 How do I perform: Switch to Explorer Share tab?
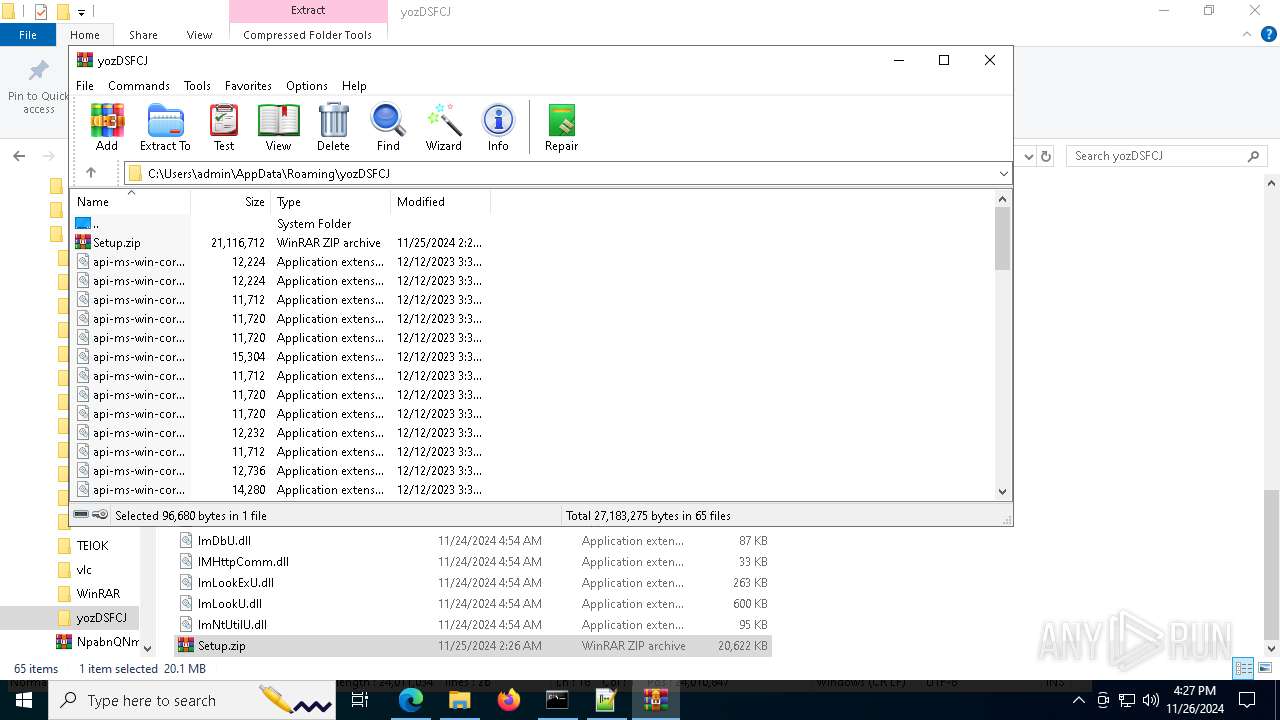click(x=143, y=35)
